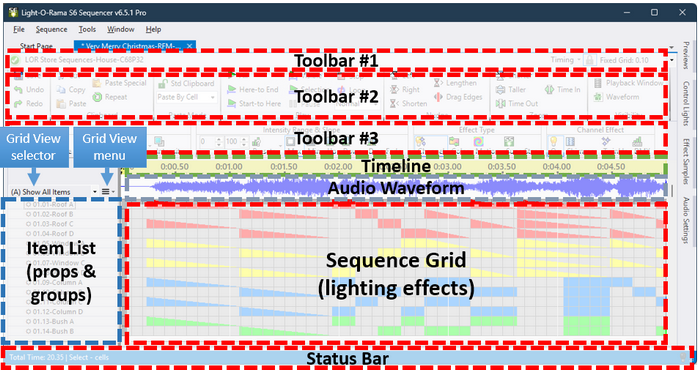Switch to the Start Page tab

(37, 46)
